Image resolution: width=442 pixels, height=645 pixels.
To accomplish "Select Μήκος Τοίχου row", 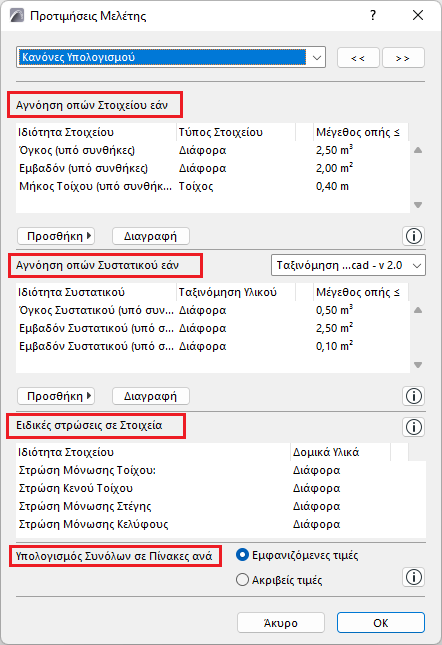I will click(213, 186).
